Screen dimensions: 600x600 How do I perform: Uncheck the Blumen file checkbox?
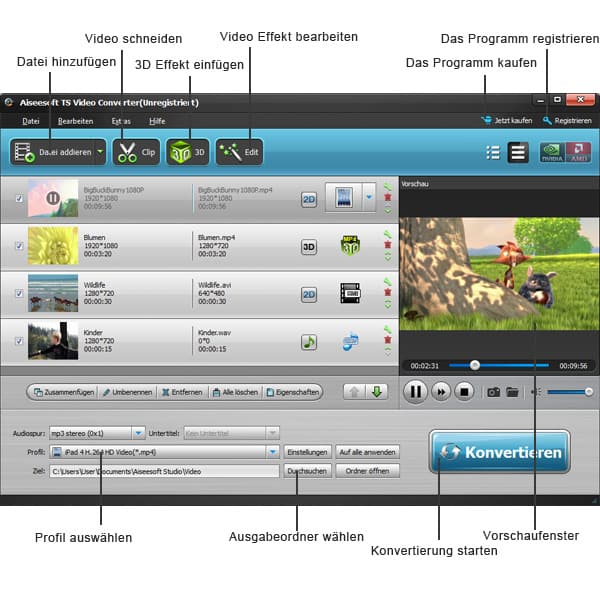tap(19, 246)
